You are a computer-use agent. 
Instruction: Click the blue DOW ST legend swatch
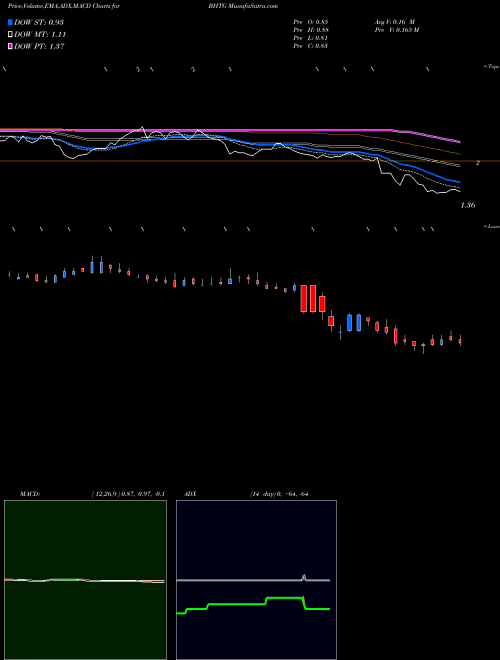[x=11, y=22]
